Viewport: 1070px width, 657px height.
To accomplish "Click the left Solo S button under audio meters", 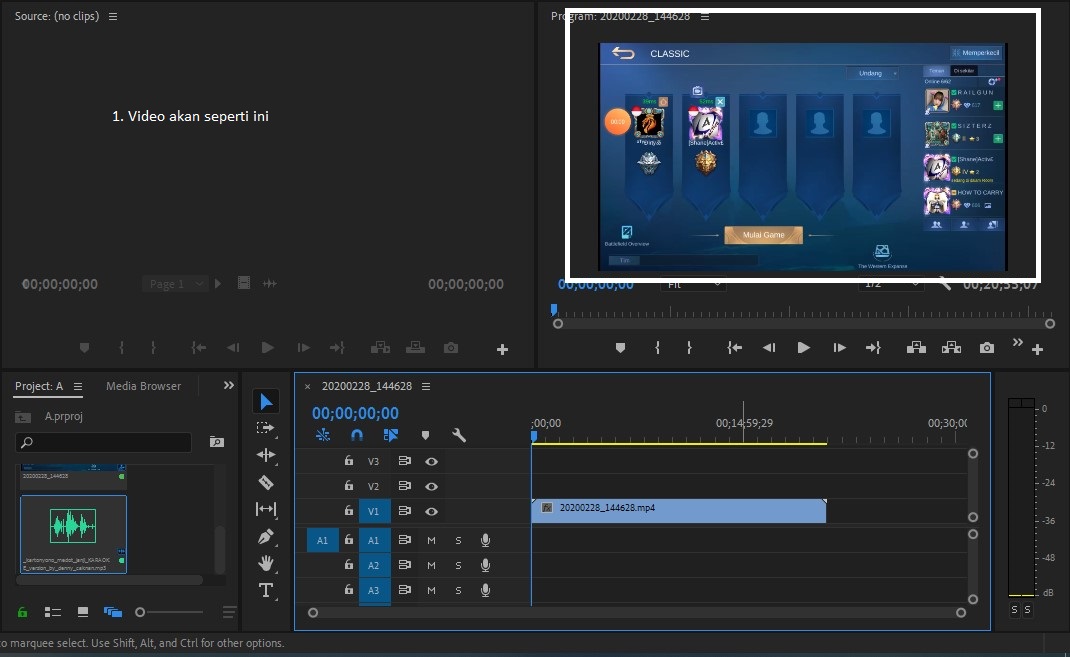I will point(1014,609).
